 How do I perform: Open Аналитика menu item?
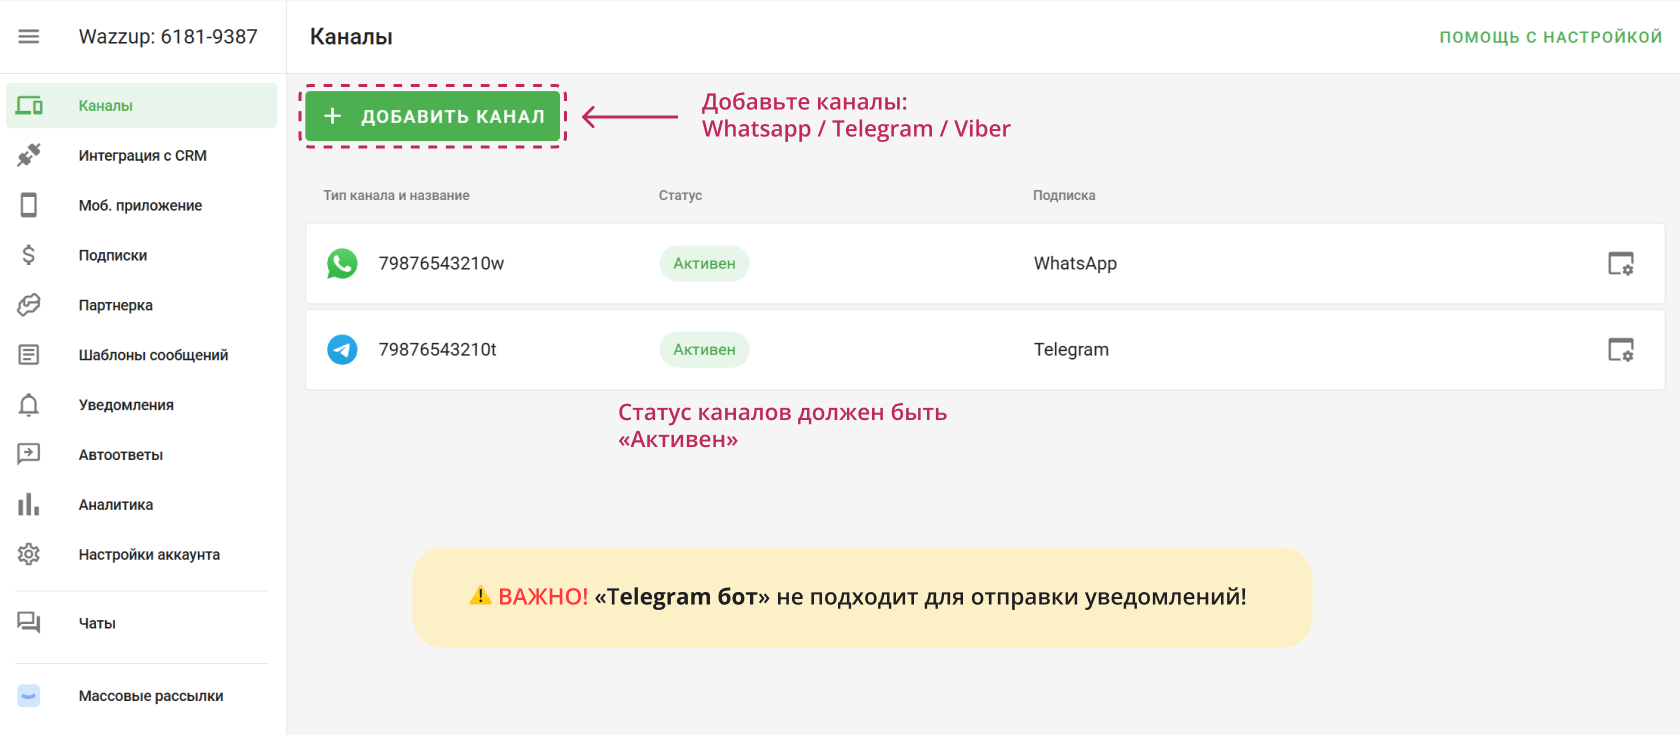point(141,504)
